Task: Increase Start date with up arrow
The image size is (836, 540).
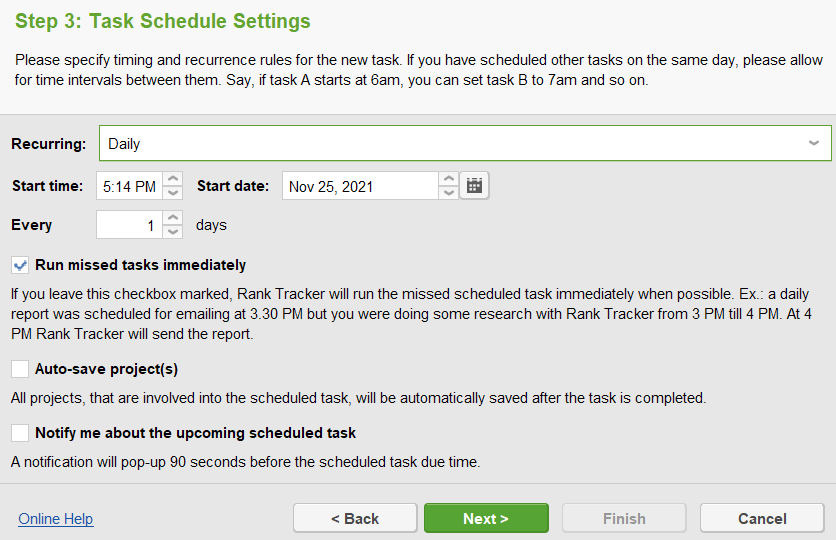Action: click(449, 179)
